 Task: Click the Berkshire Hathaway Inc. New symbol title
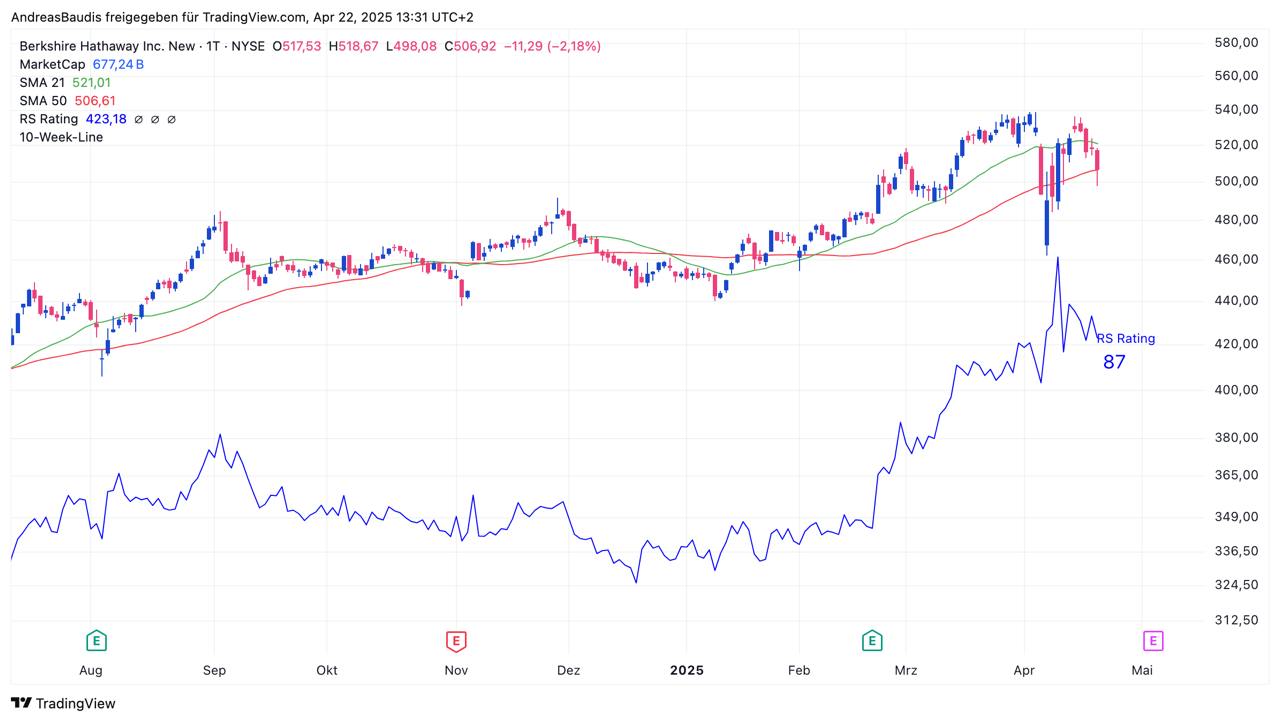(x=108, y=46)
